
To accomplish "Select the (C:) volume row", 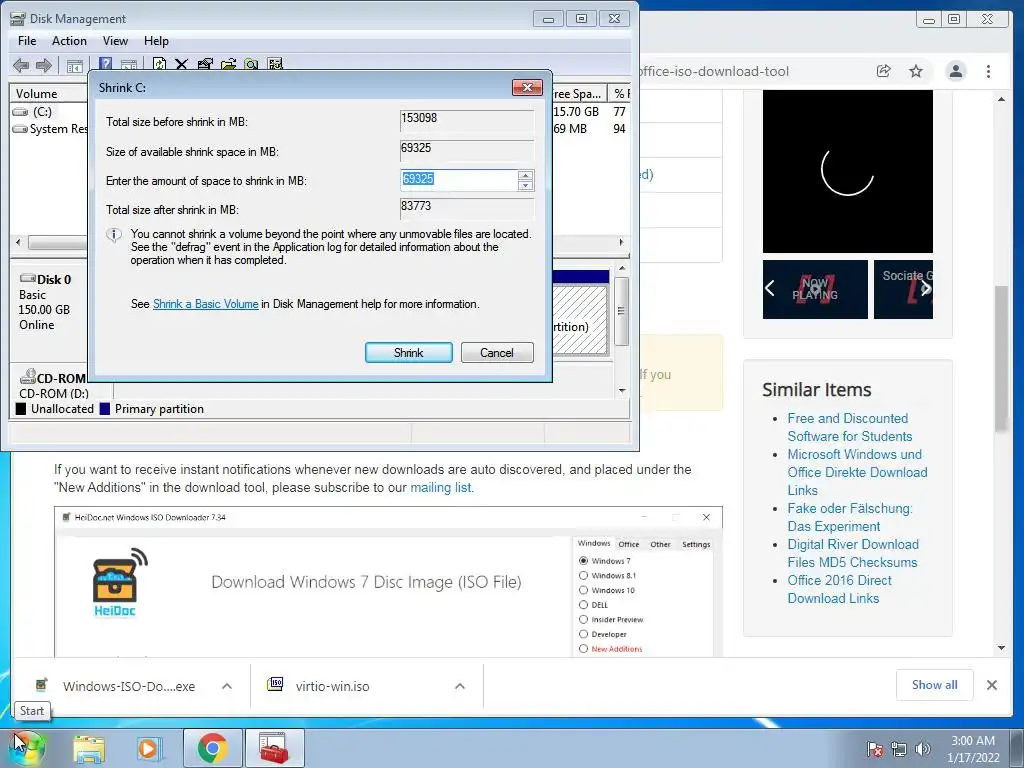I will point(42,112).
